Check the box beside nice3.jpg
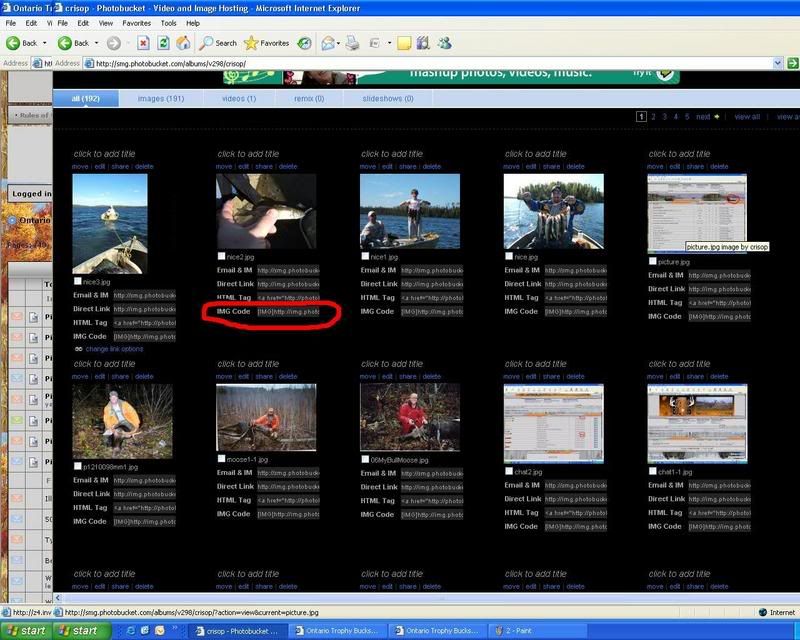This screenshot has height=640, width=800. [x=78, y=282]
